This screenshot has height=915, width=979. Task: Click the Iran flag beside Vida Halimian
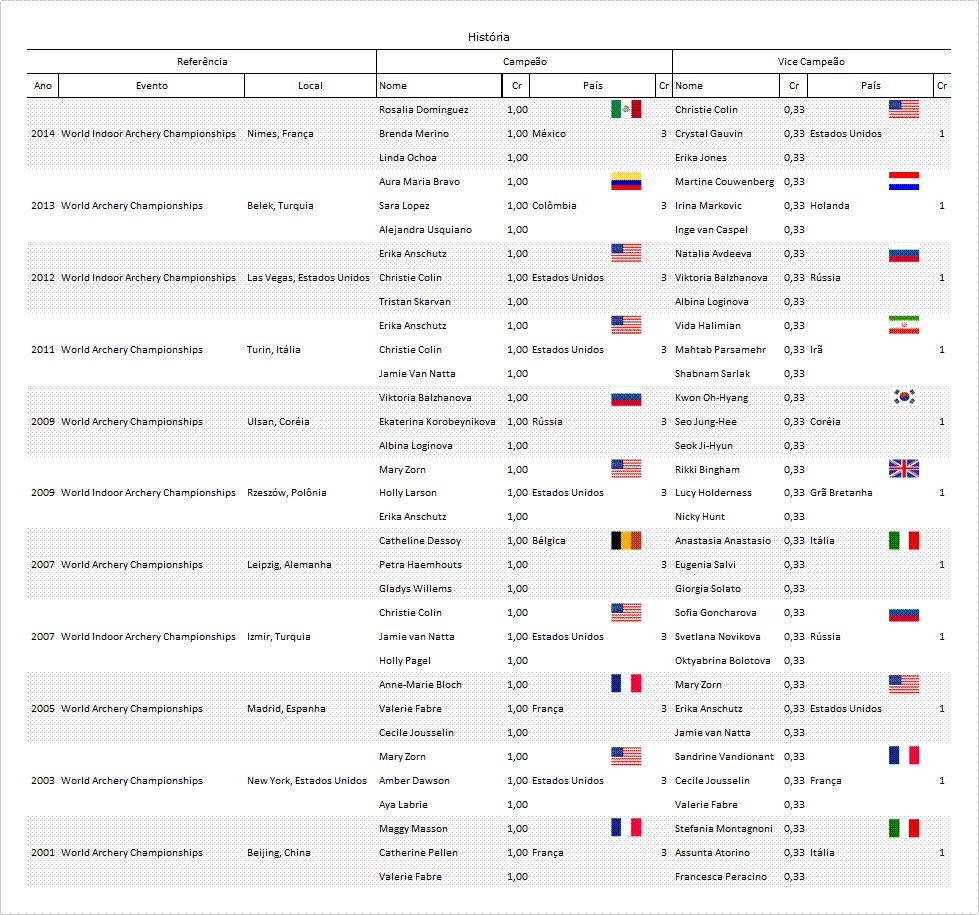tap(904, 325)
